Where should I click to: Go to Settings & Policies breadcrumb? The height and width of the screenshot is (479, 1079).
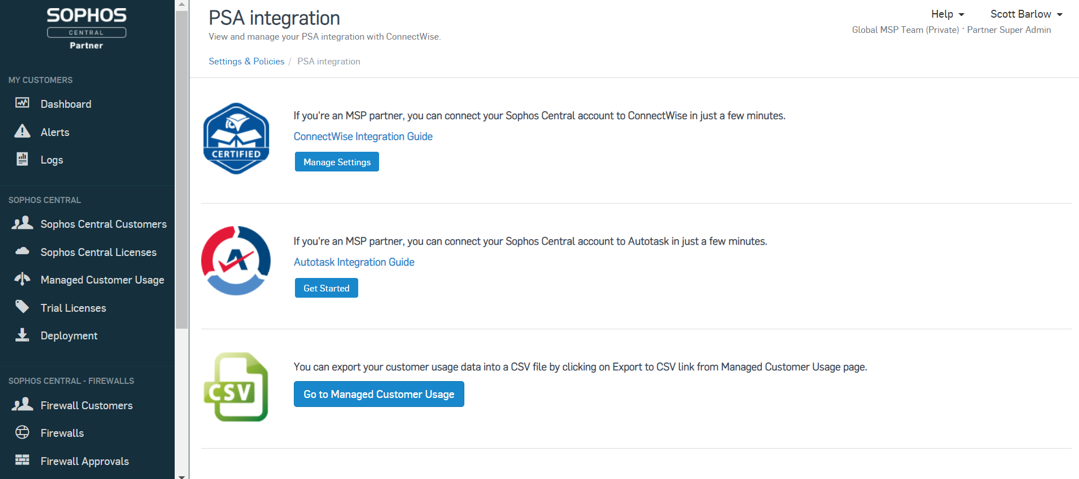pos(246,62)
